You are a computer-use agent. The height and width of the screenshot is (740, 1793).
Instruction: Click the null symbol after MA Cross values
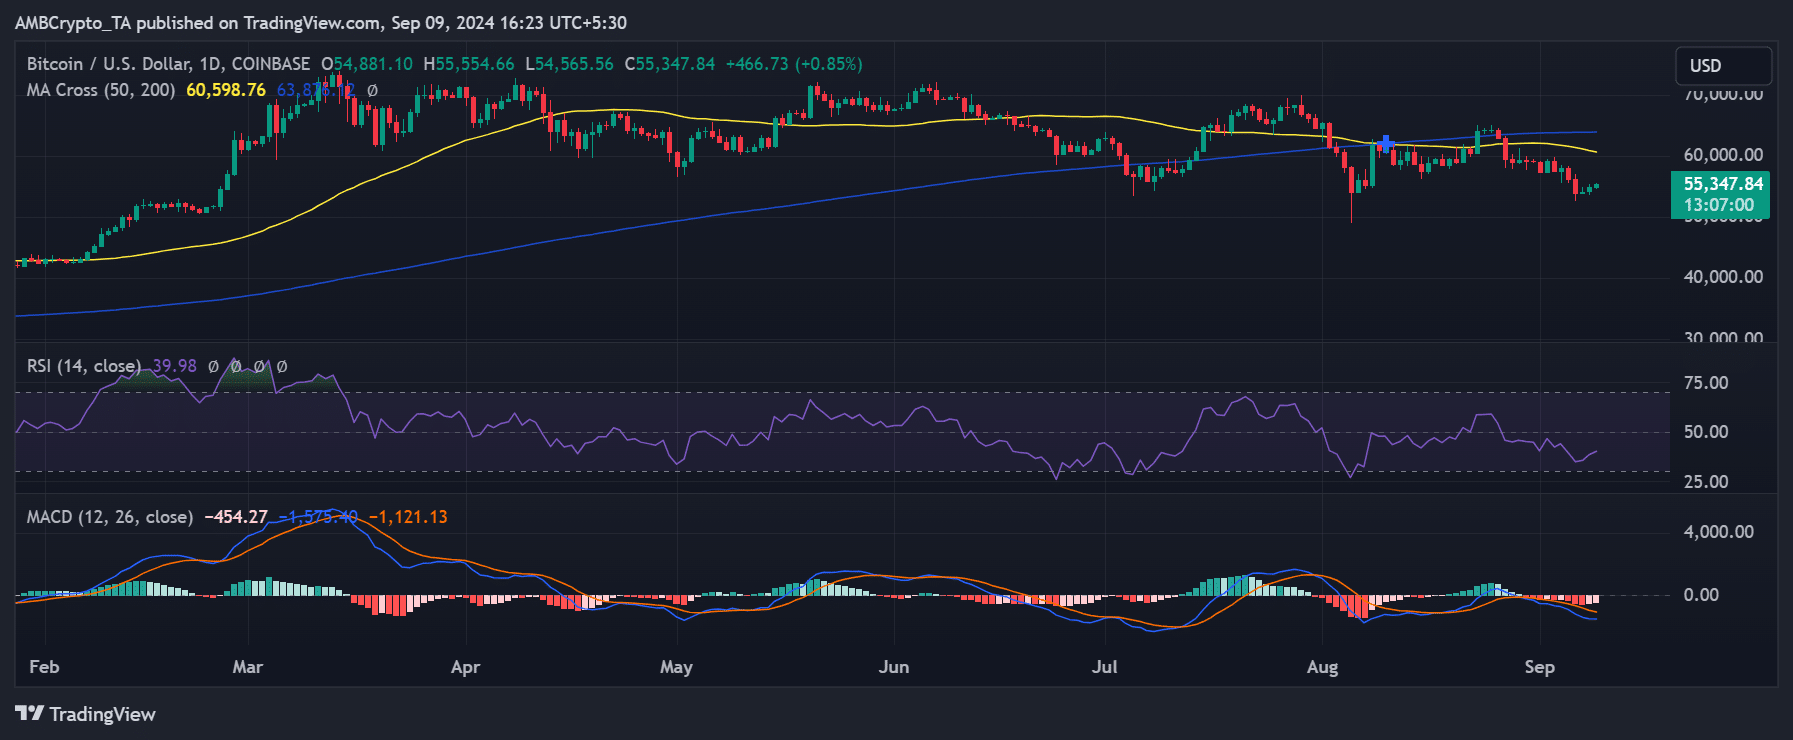(x=372, y=90)
